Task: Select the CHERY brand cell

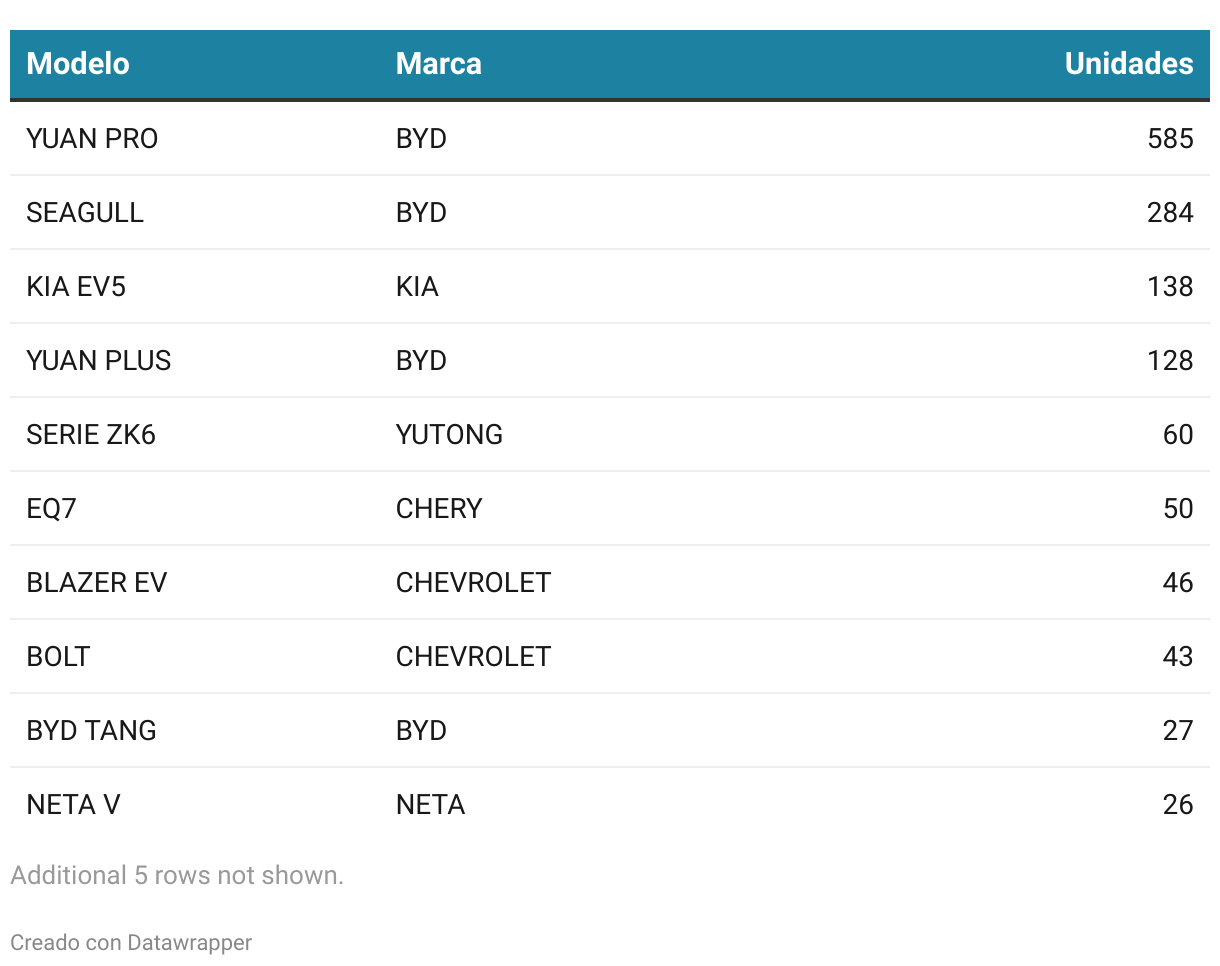Action: (x=439, y=509)
